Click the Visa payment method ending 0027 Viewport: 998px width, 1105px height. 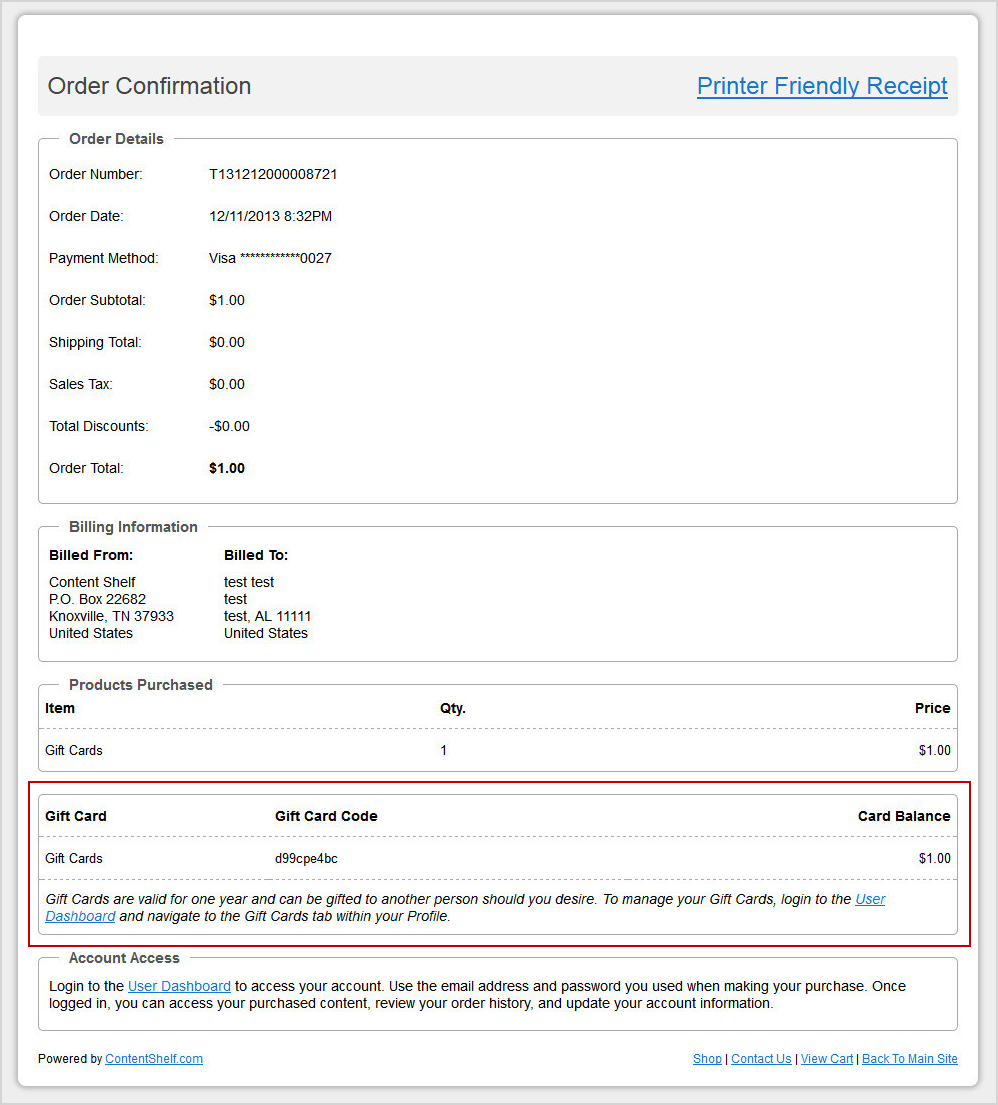(x=270, y=258)
